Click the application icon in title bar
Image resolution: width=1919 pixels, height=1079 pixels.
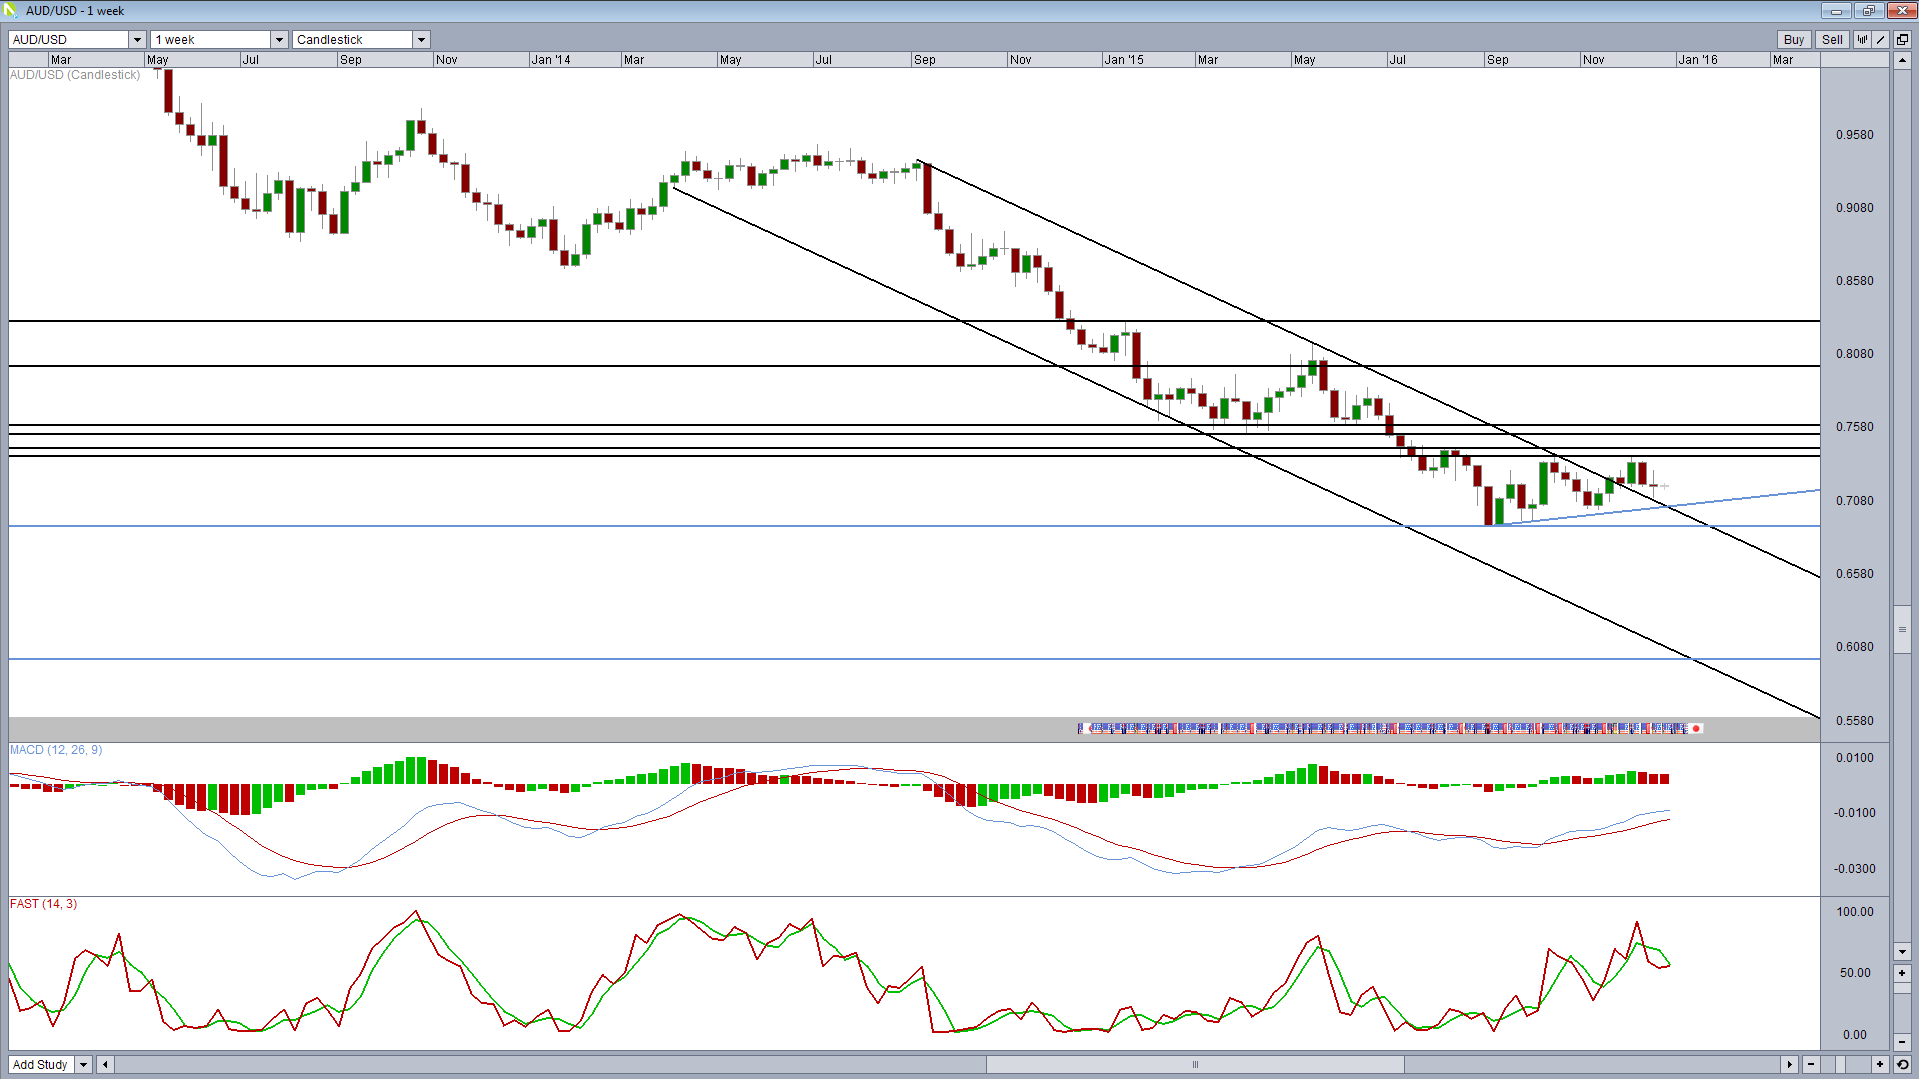(x=10, y=10)
